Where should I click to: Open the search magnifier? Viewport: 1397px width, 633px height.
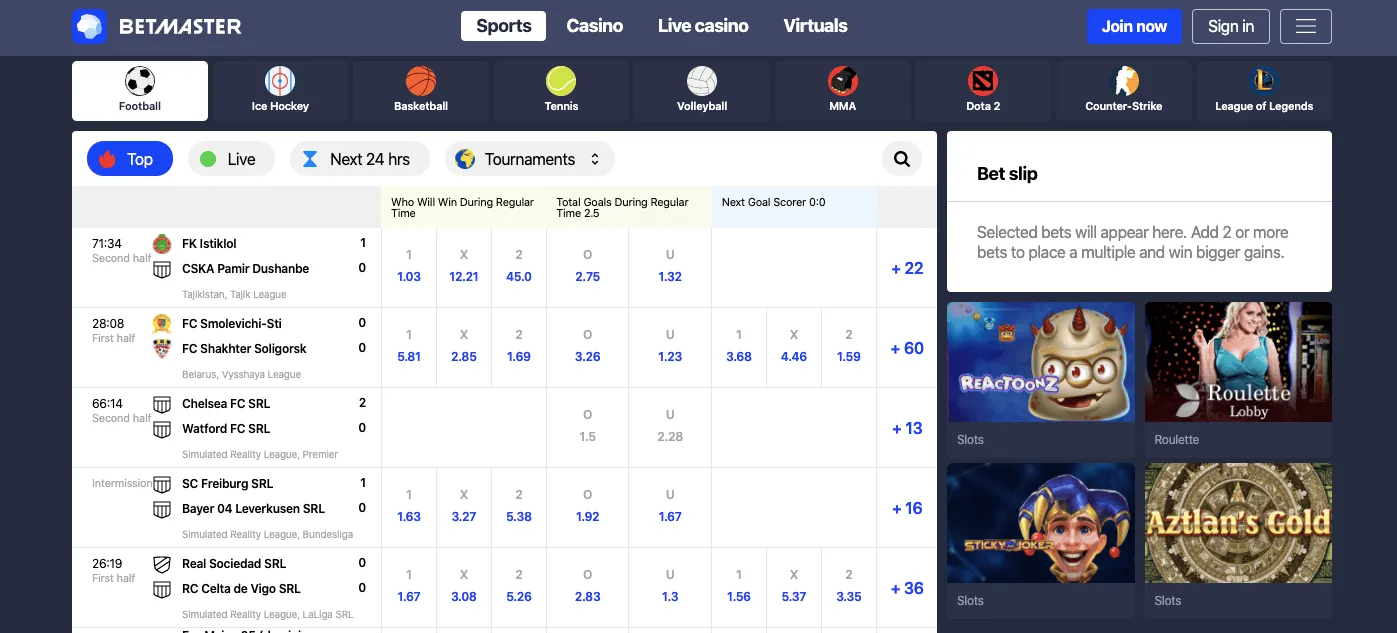click(x=901, y=158)
